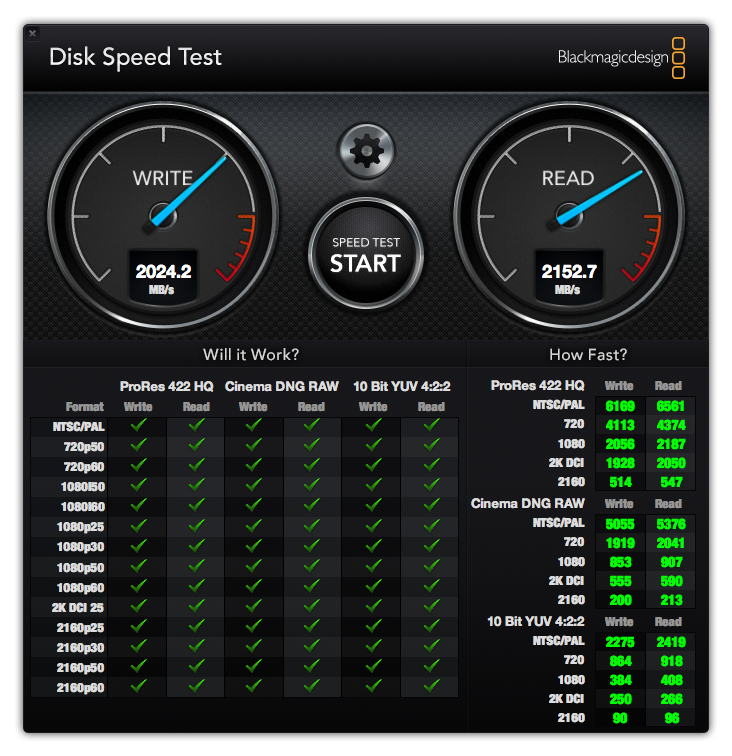Click the 10 Bit YUV 2K DCI write value 250
Screen dimensions: 732x756
[x=621, y=699]
